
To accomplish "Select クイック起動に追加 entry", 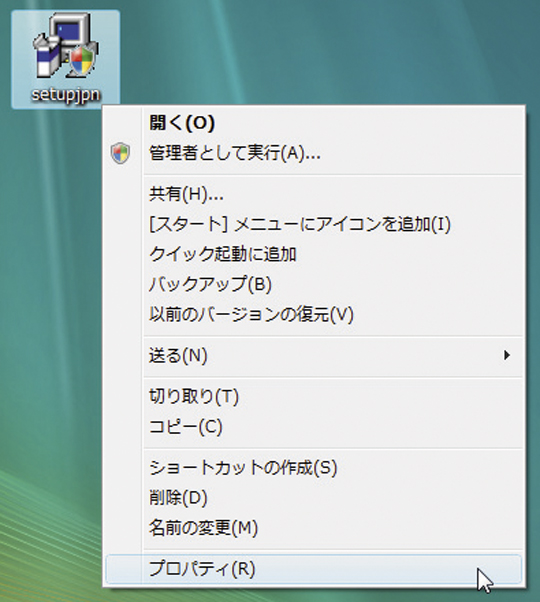I will (x=314, y=254).
